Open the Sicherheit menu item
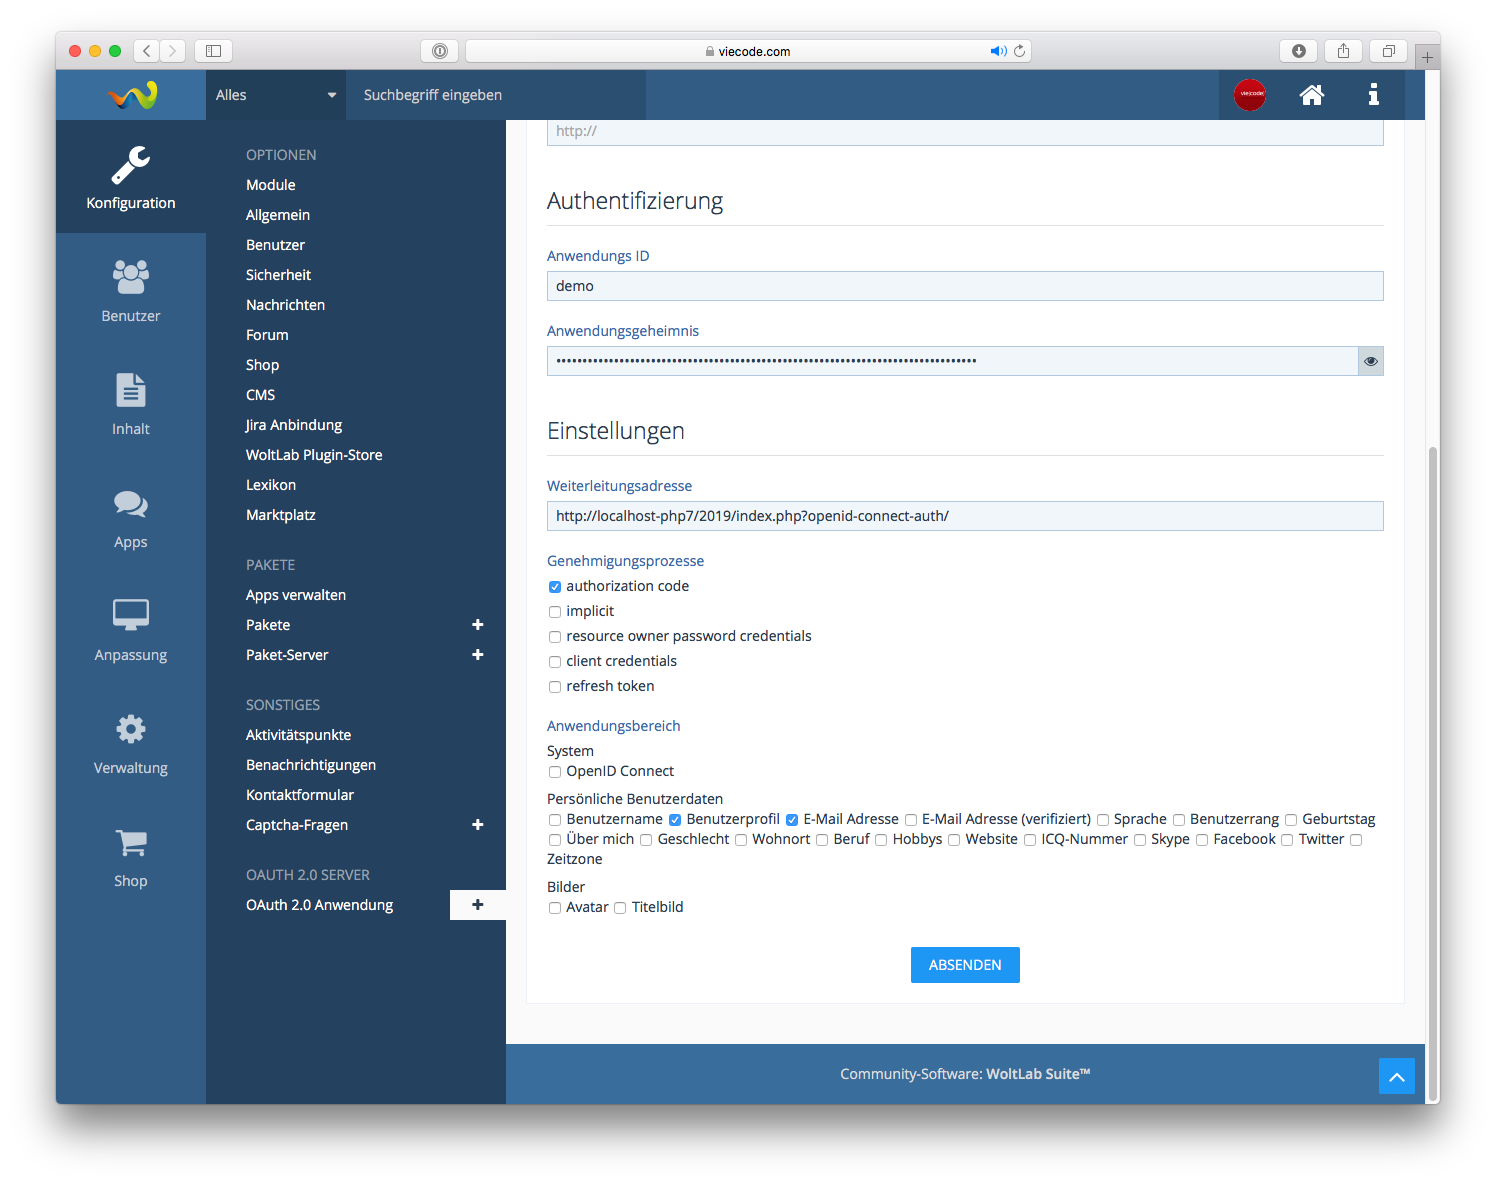The image size is (1496, 1184). tap(278, 275)
